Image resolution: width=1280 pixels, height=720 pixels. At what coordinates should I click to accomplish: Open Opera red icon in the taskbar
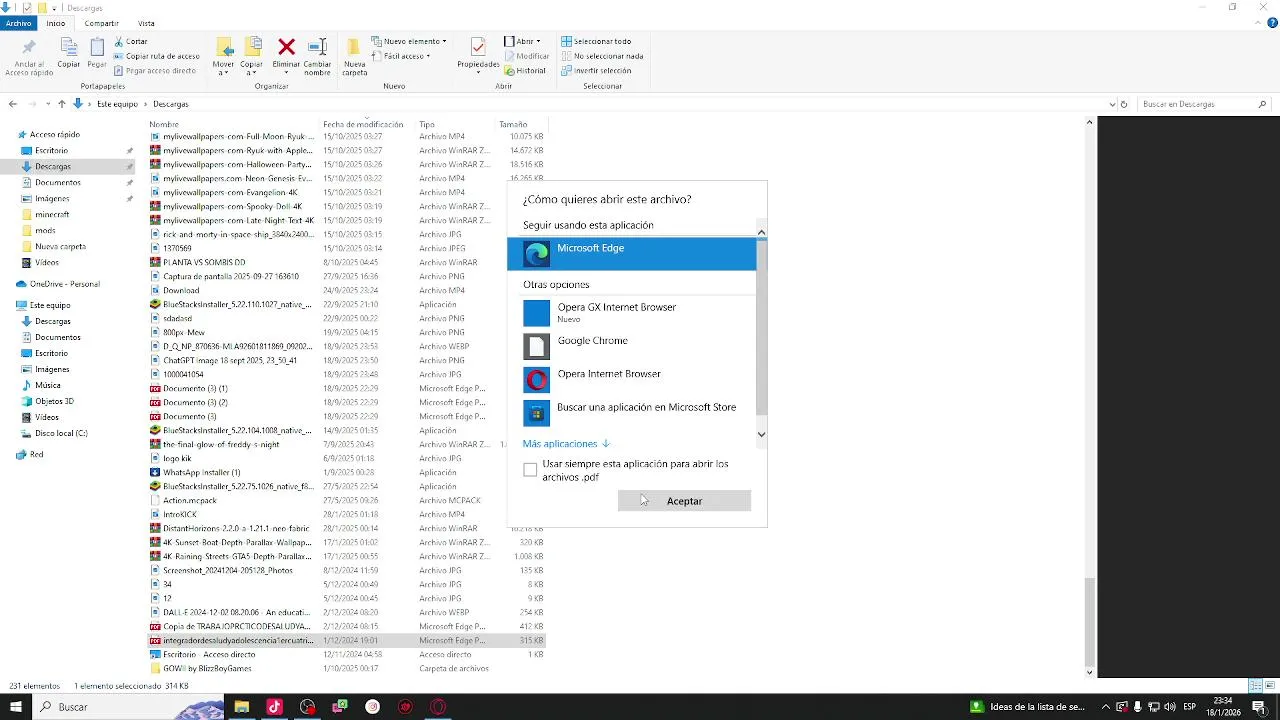point(438,706)
